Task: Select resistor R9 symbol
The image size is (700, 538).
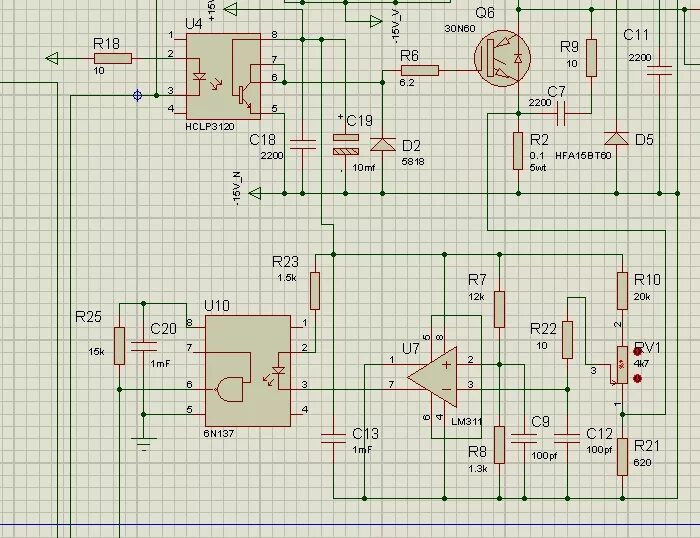Action: 592,58
